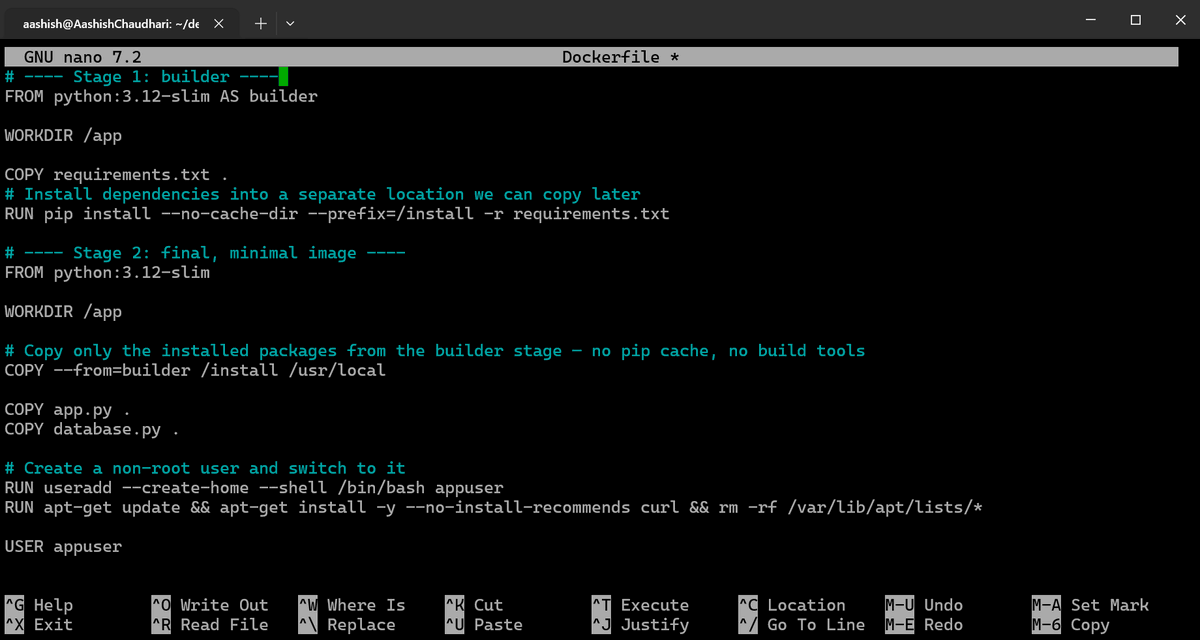The image size is (1200, 640).
Task: Click the COPY --from=builder /install line
Action: click(195, 370)
